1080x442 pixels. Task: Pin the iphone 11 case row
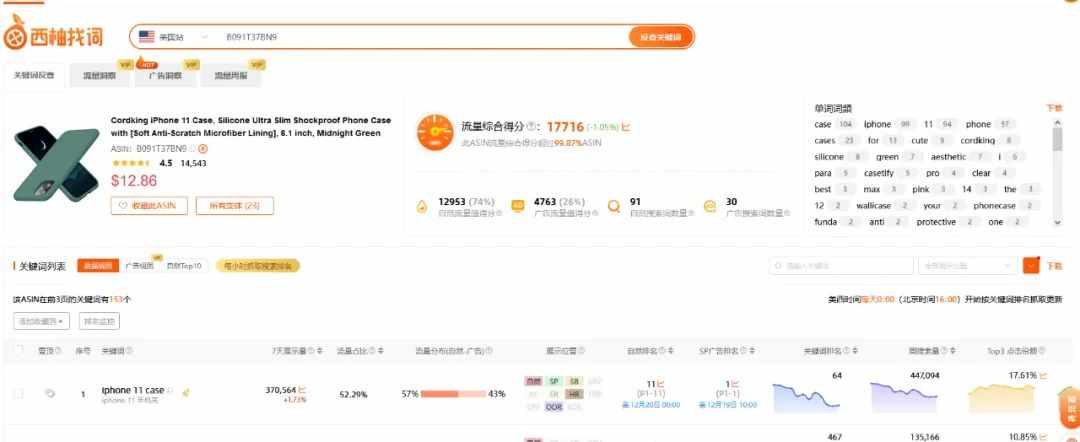50,394
